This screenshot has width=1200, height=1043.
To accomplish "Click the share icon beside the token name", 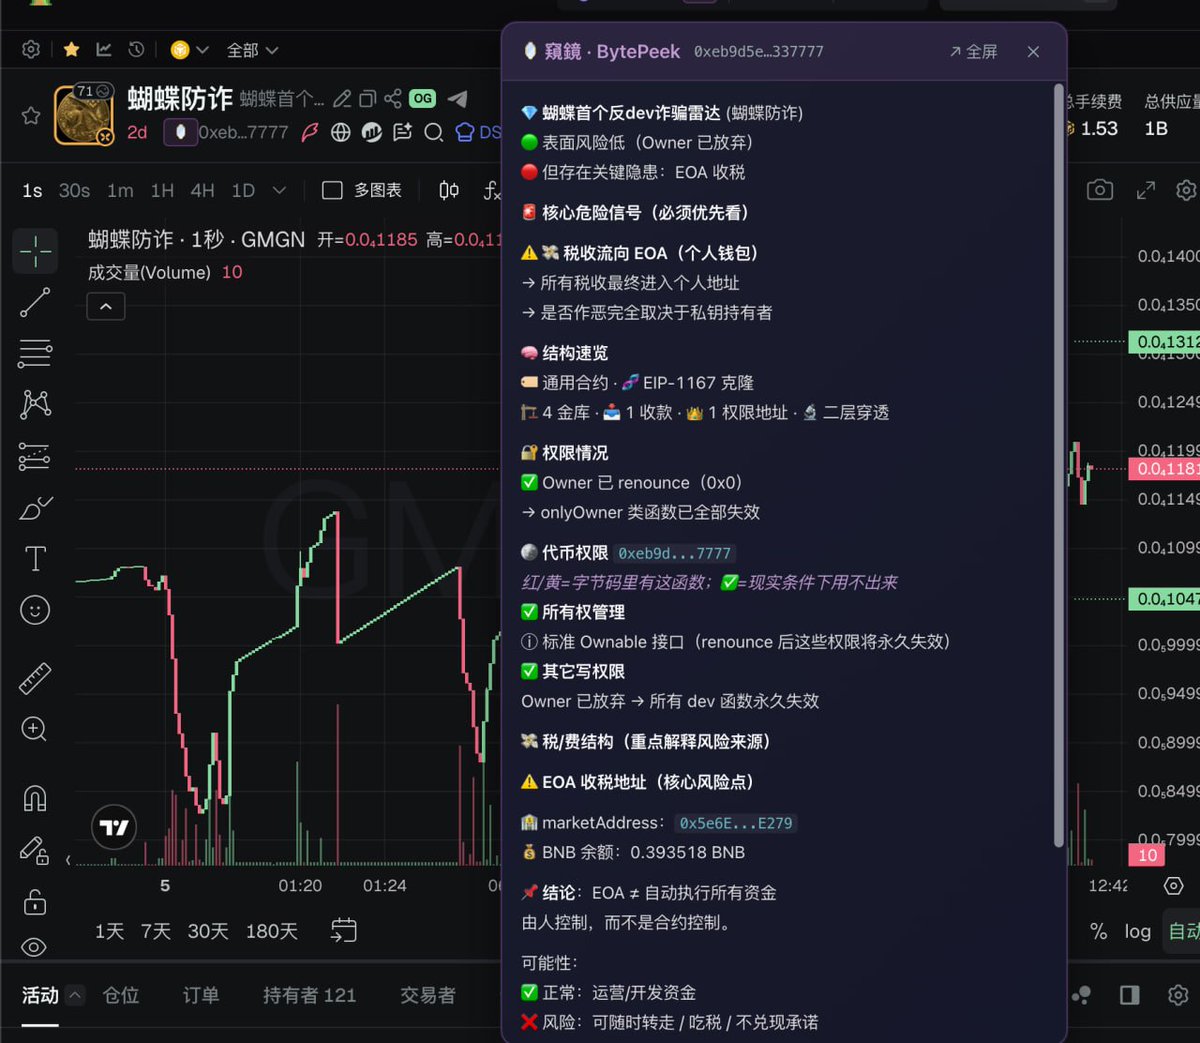I will [x=392, y=98].
